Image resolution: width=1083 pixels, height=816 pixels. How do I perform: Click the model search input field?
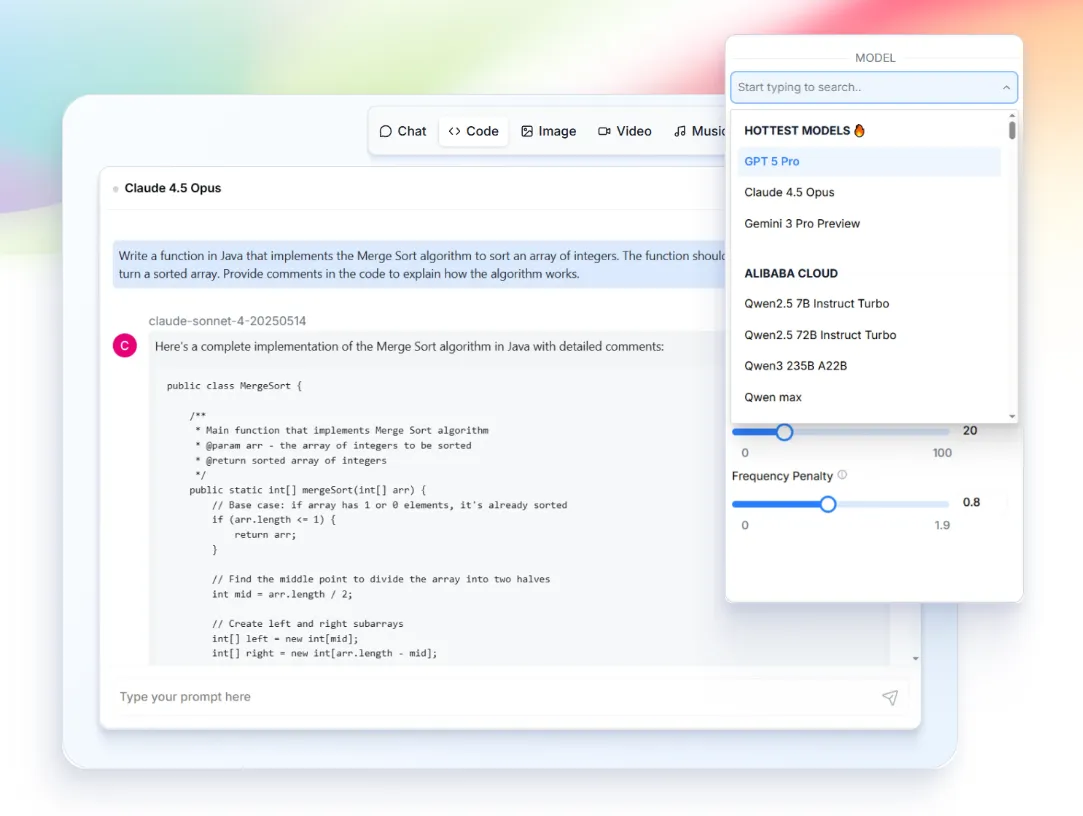pyautogui.click(x=874, y=88)
